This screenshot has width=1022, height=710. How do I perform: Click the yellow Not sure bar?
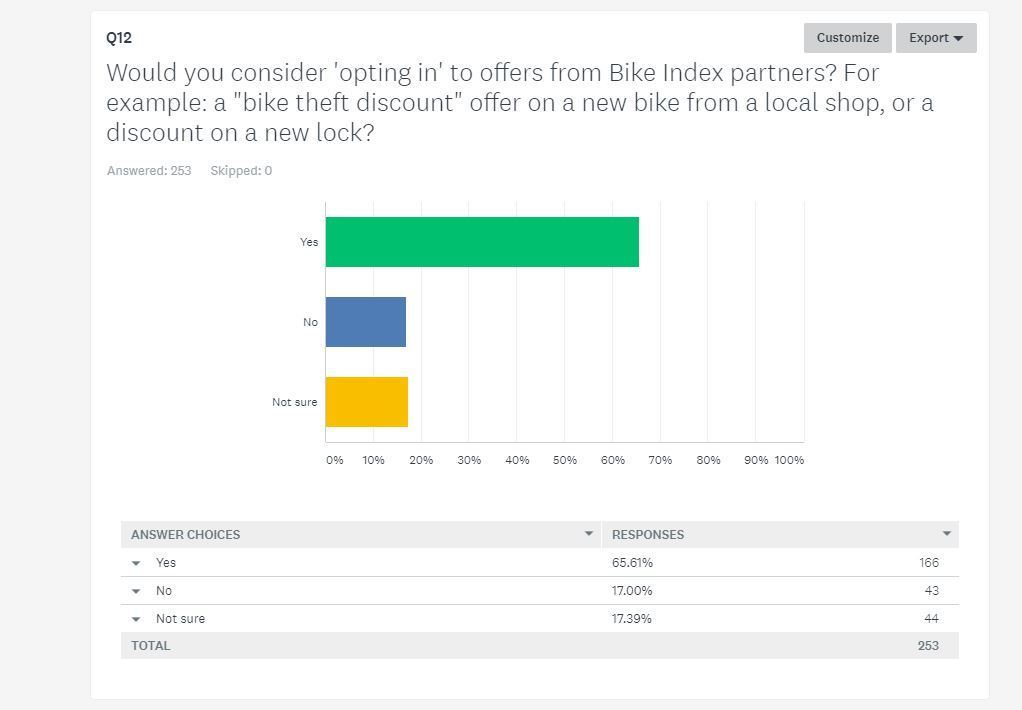(367, 402)
